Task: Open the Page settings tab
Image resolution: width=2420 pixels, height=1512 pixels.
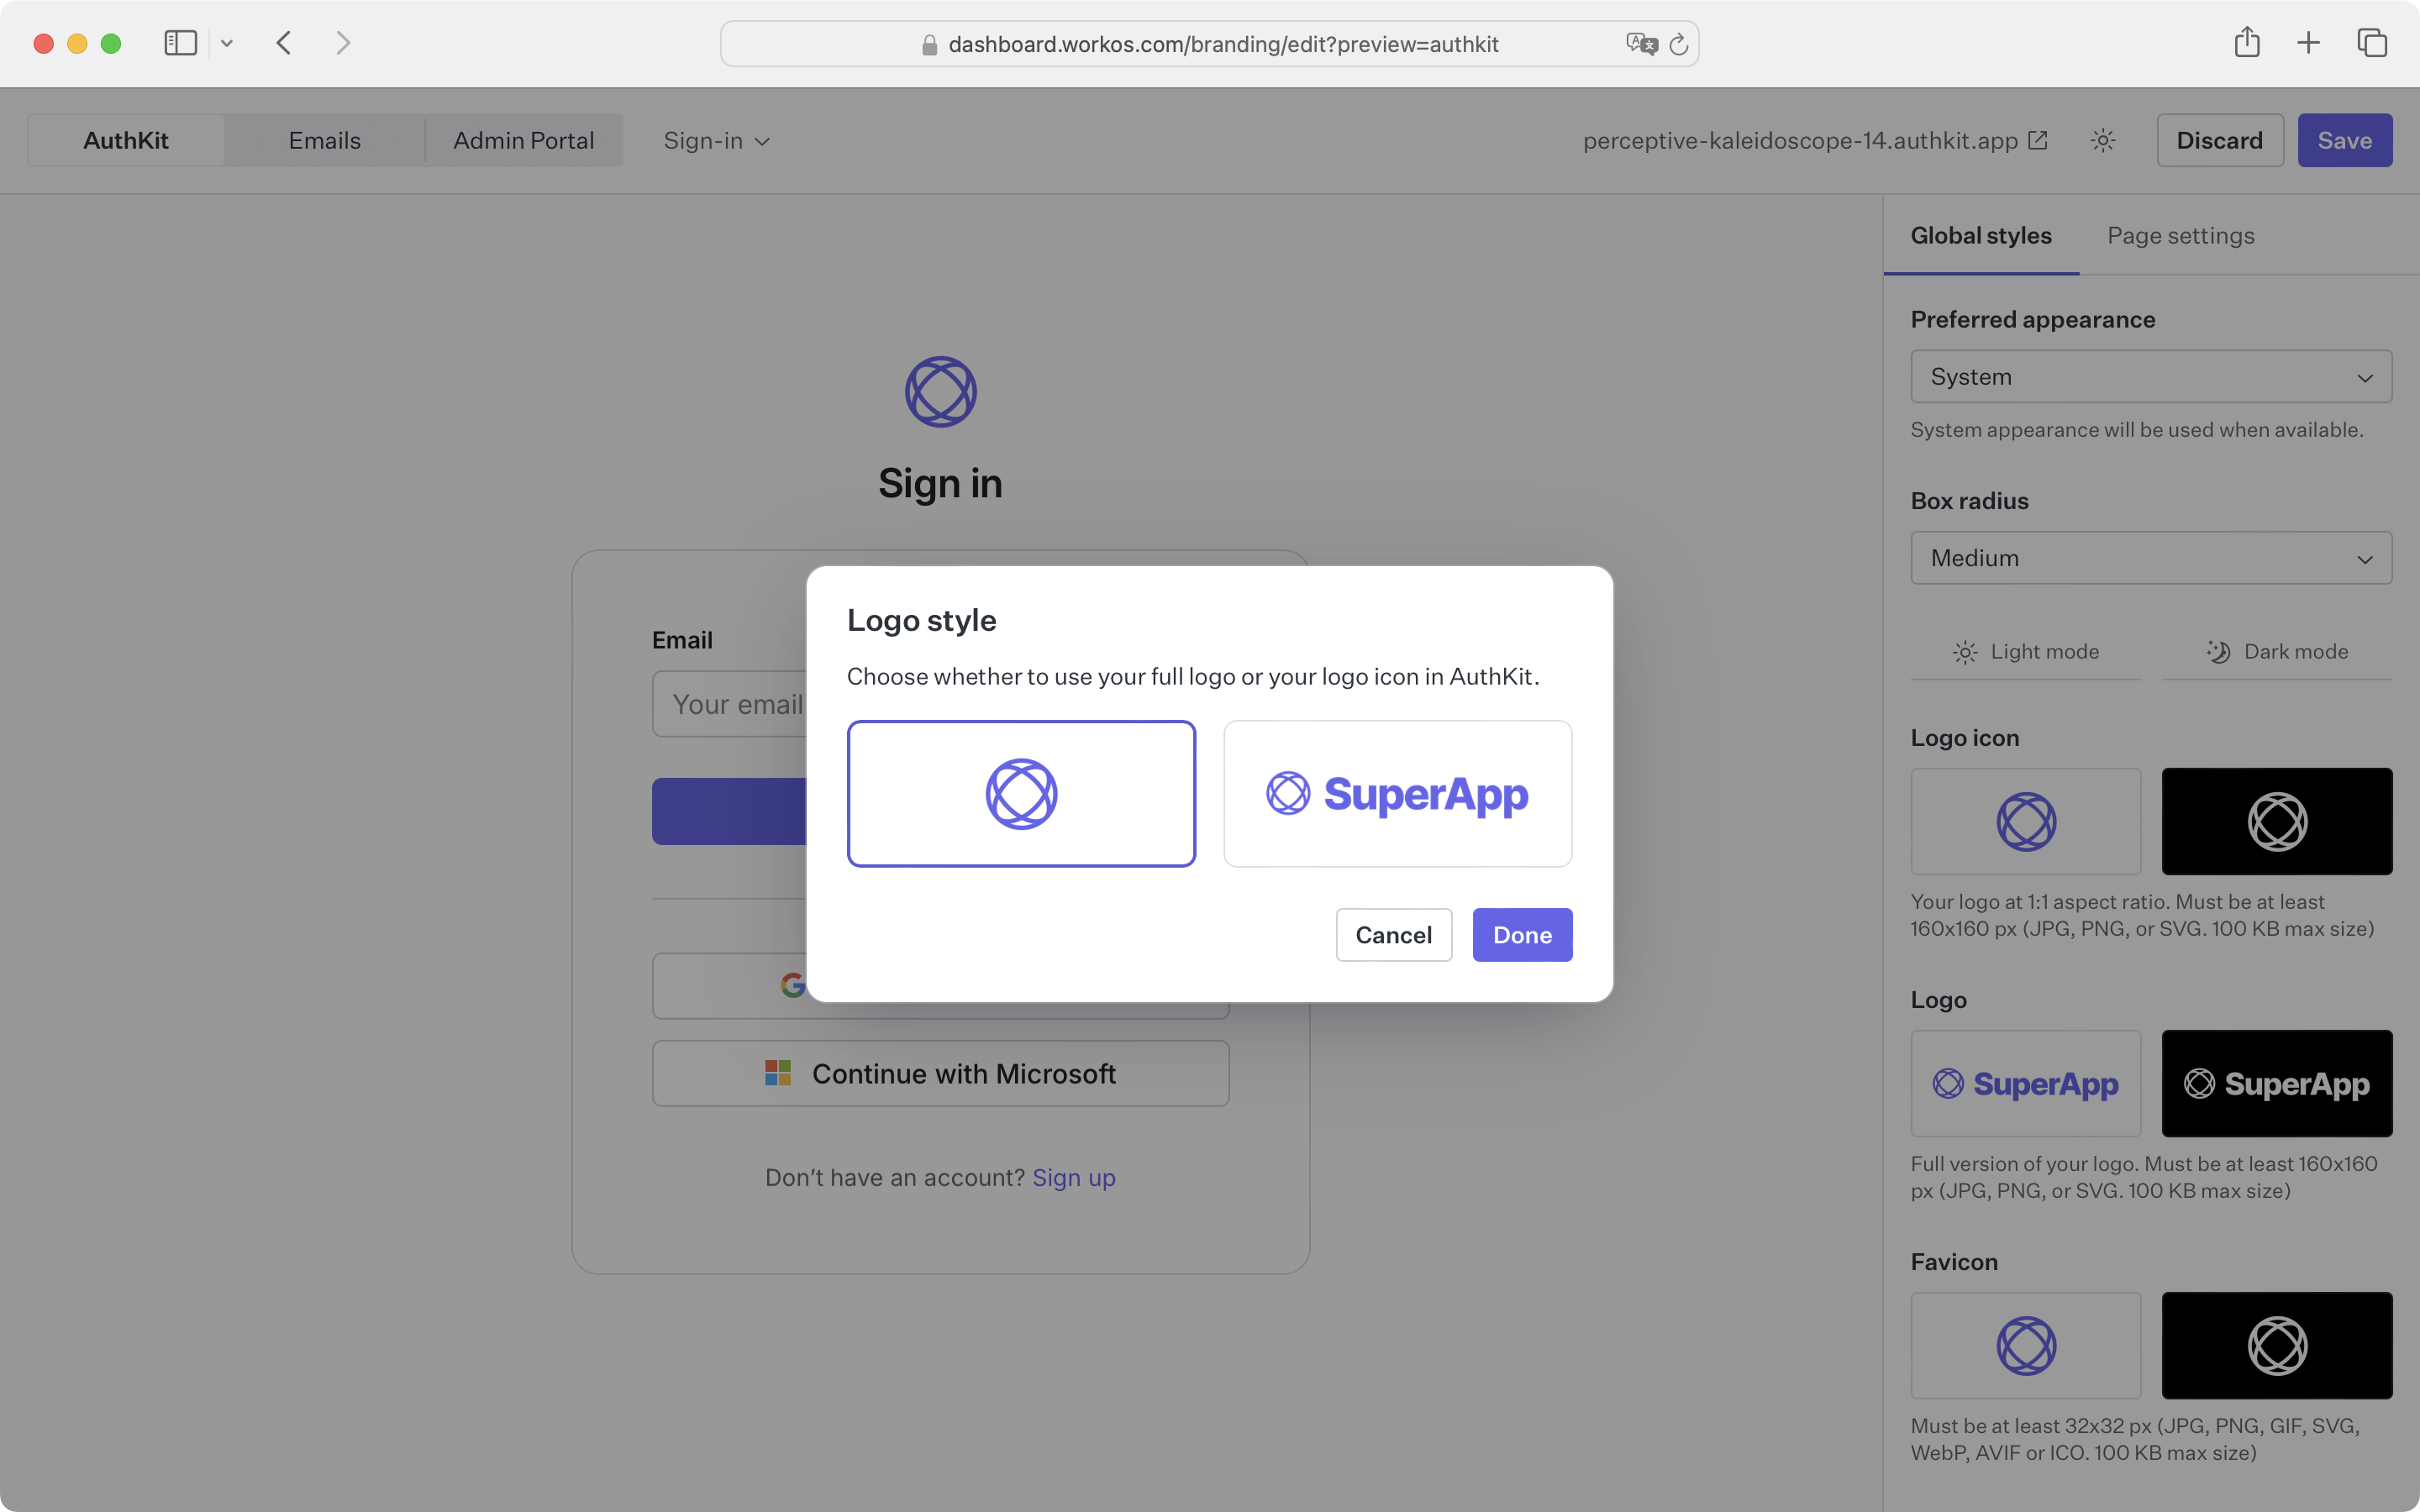Action: click(2180, 236)
